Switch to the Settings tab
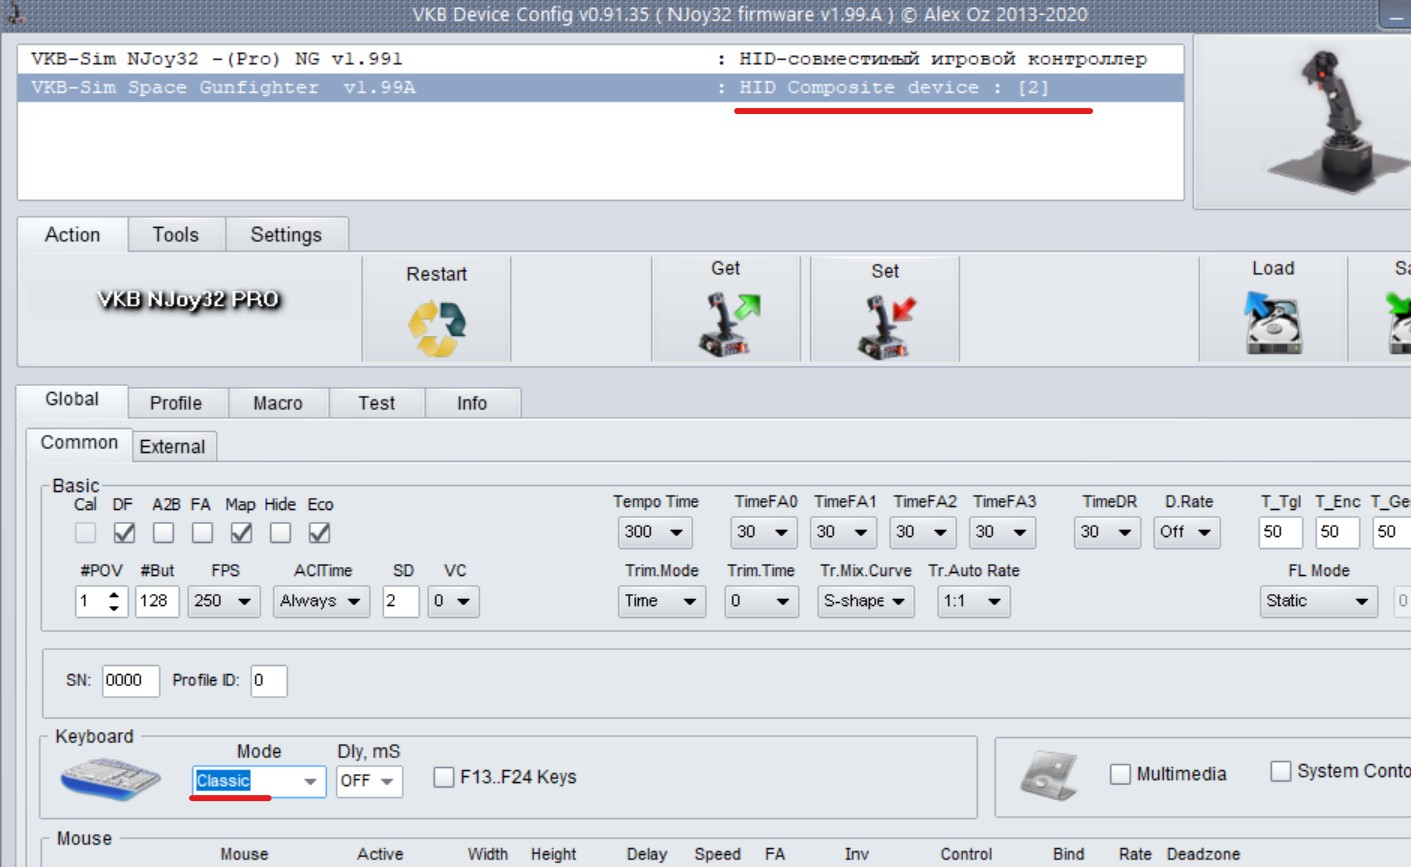Viewport: 1411px width, 867px height. (286, 235)
